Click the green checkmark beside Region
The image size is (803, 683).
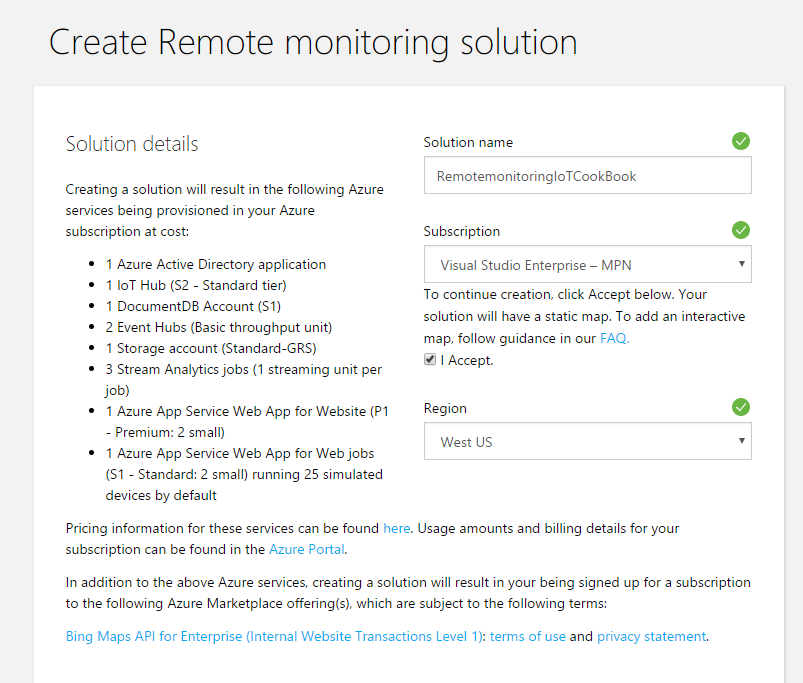point(740,407)
